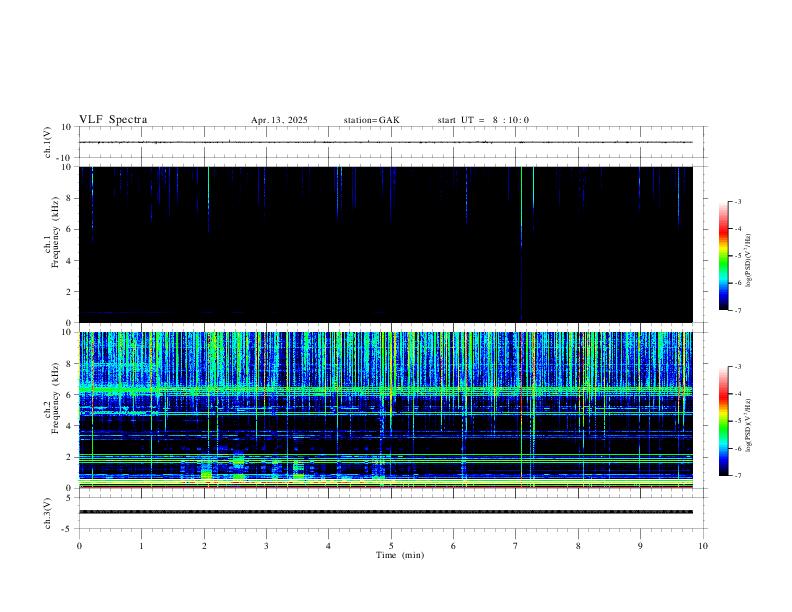Click the ch.2 Frequency (kHz) axis label
This screenshot has width=792, height=612.
click(52, 398)
